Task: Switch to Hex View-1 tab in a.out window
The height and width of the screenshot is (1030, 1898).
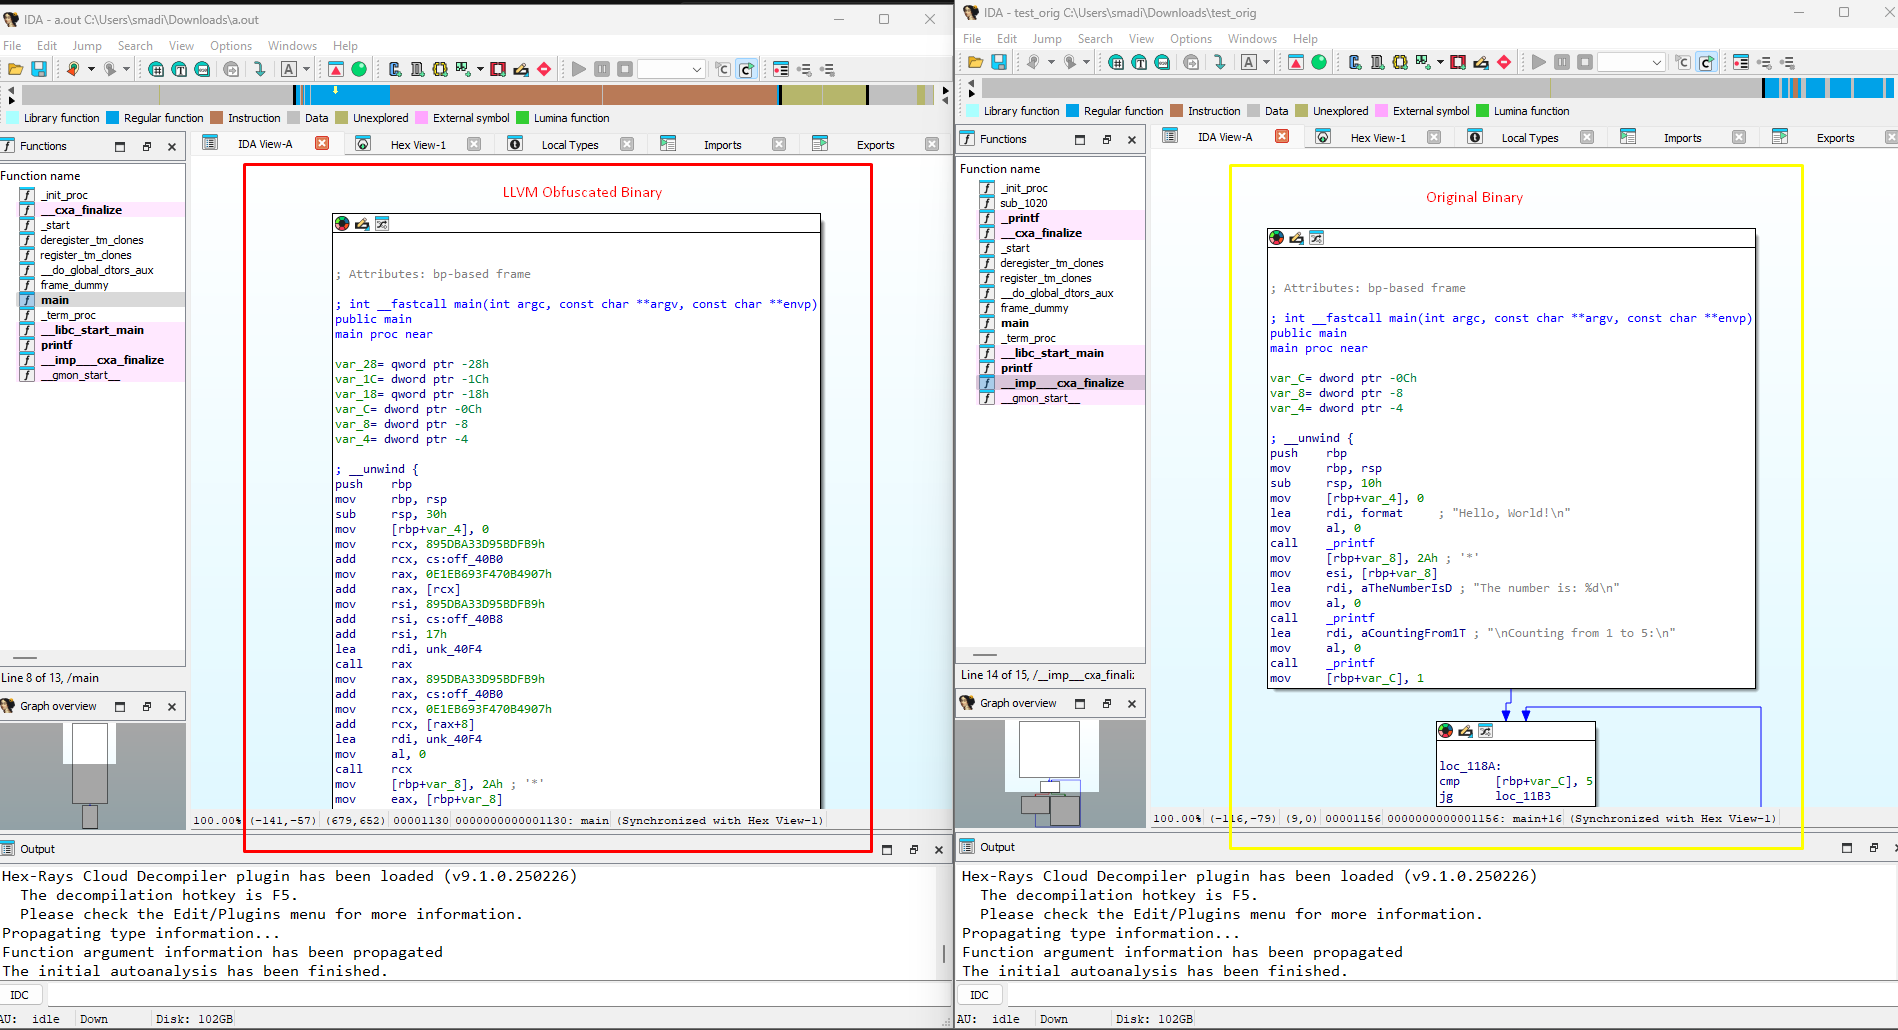Action: coord(418,145)
